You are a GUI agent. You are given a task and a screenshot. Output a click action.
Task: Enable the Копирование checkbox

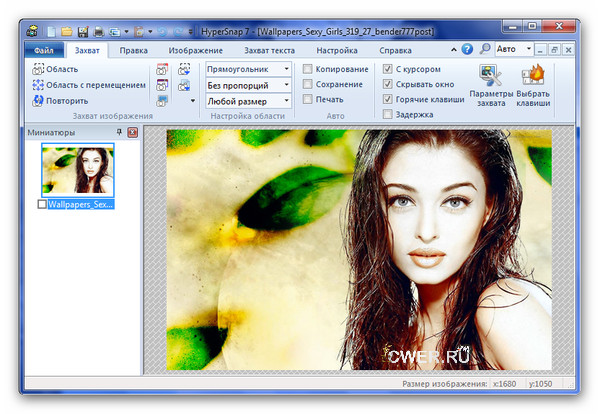coord(308,69)
